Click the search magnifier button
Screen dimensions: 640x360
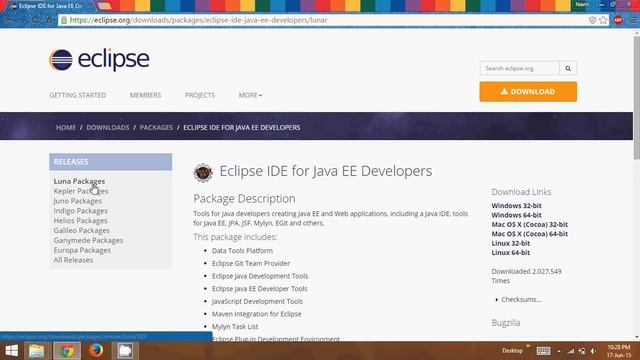[x=568, y=68]
